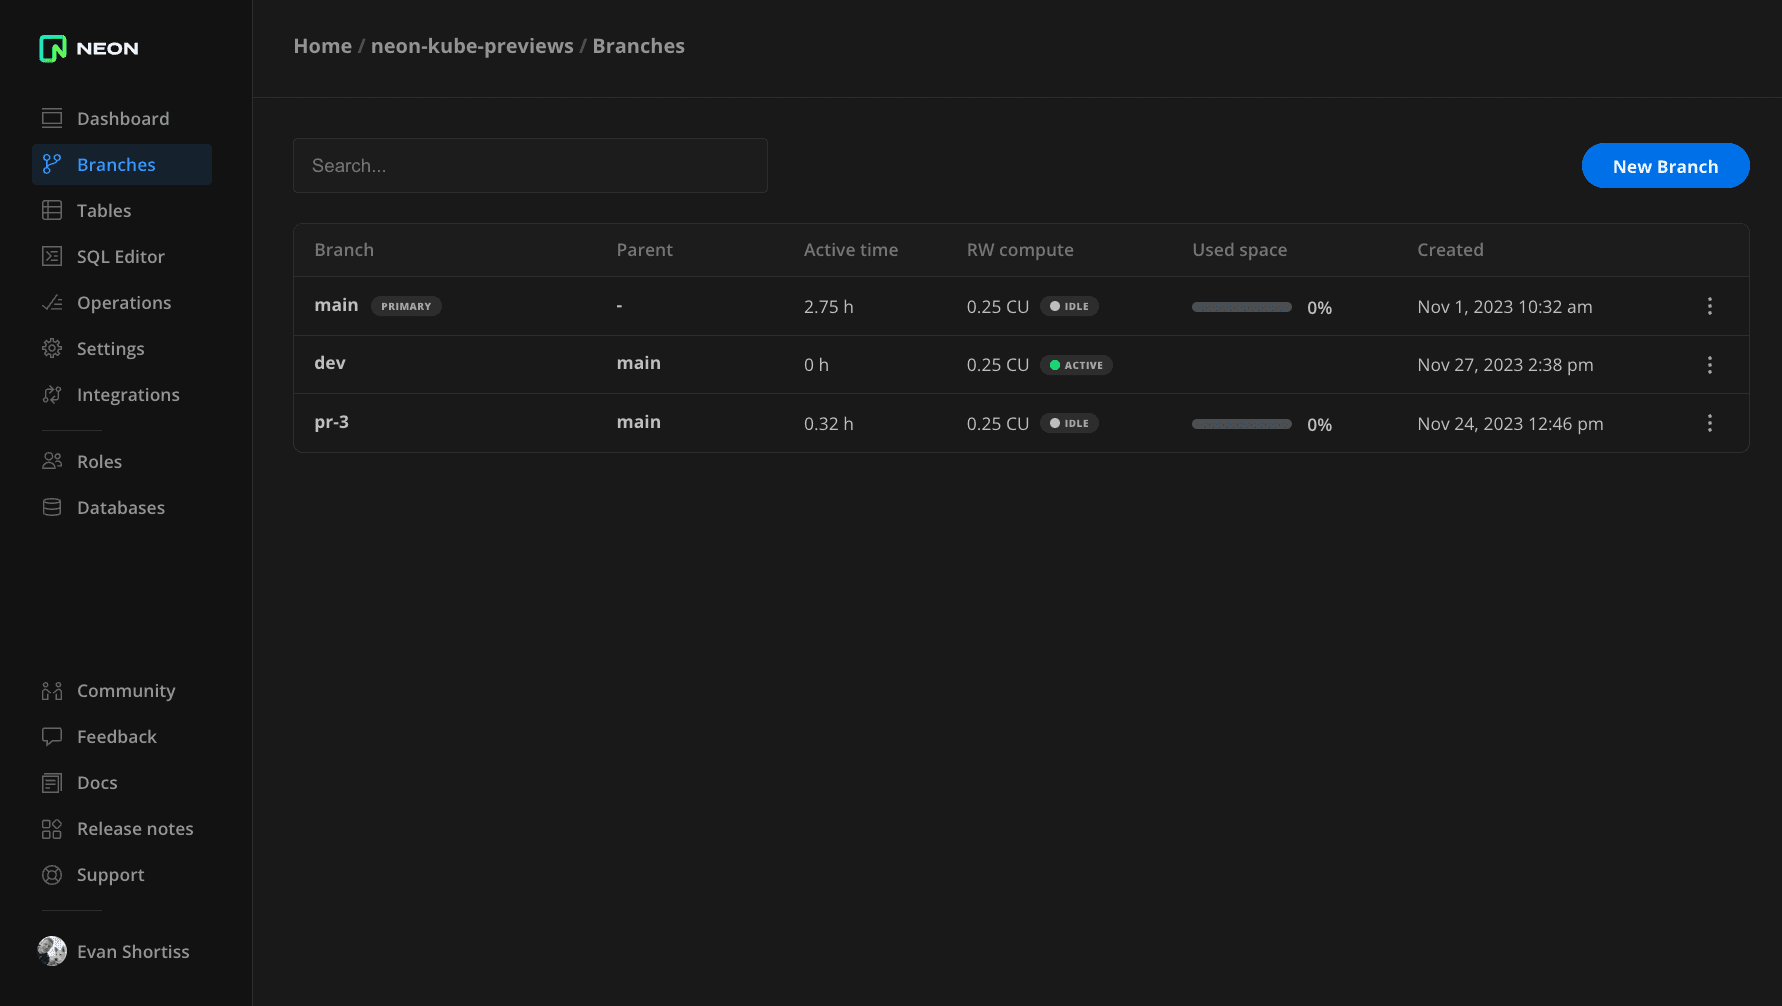The image size is (1782, 1006).
Task: Open the SQL Editor icon
Action: 52,256
